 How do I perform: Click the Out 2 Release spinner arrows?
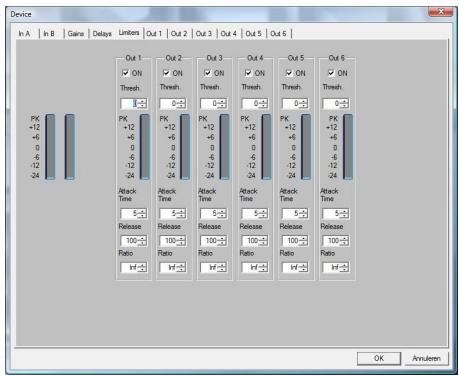point(181,240)
